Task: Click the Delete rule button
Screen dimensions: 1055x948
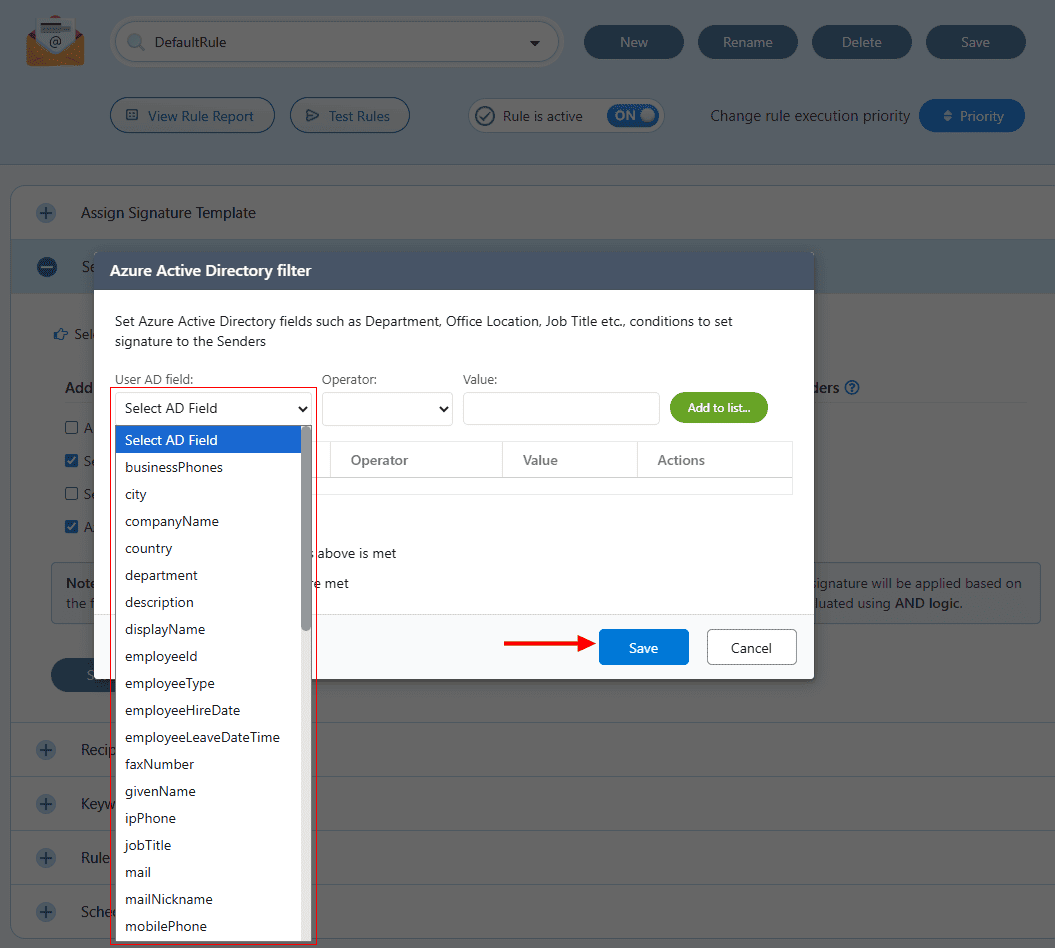Action: click(x=861, y=42)
